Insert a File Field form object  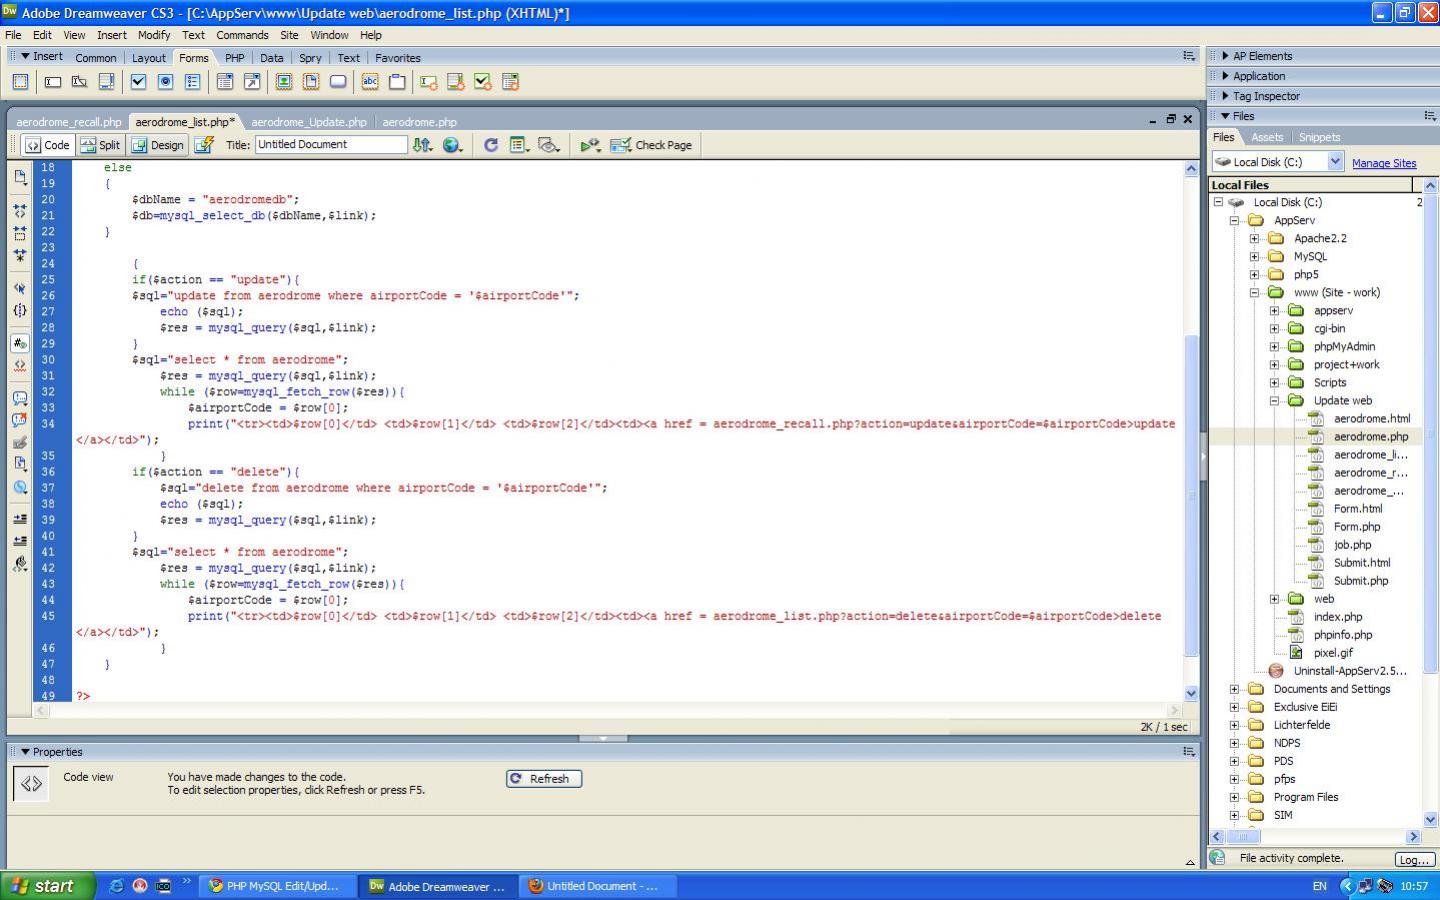tap(311, 82)
